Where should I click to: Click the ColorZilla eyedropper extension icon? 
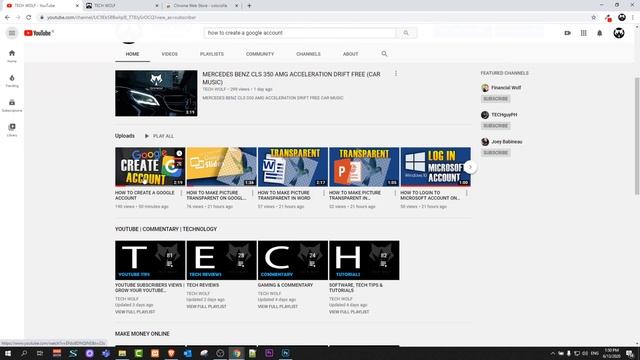tap(608, 18)
